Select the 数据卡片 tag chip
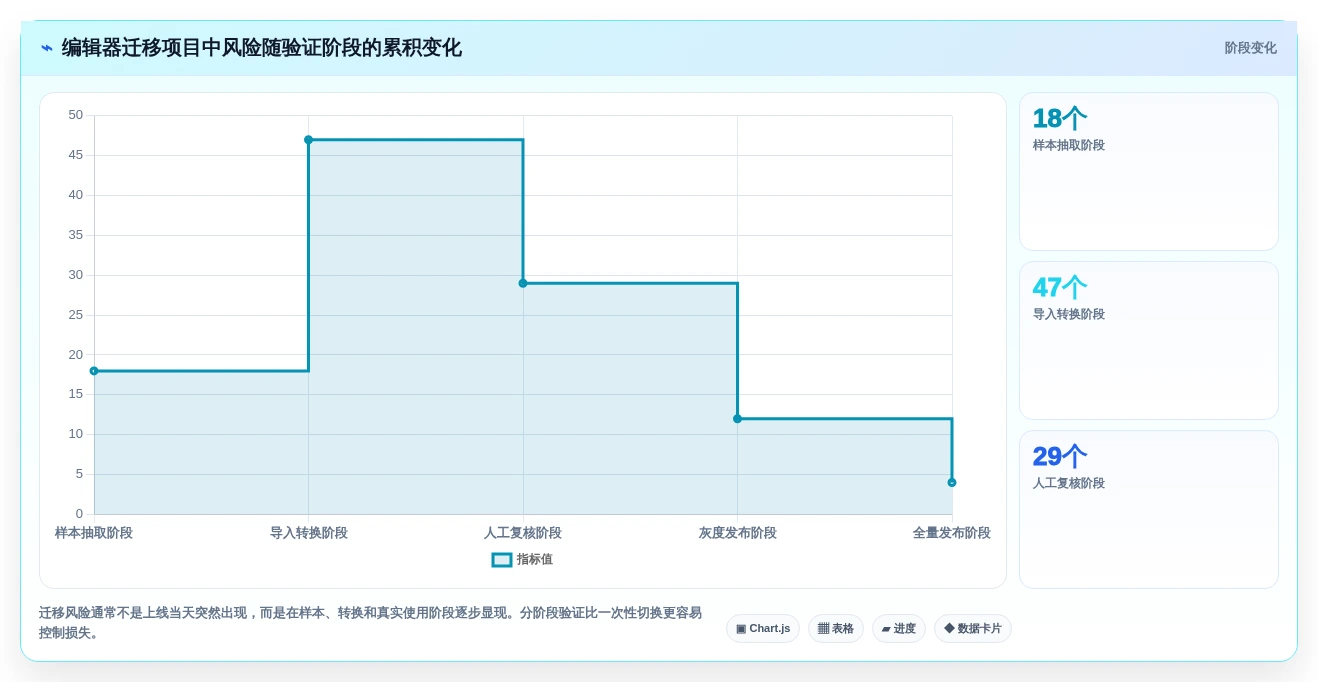The image size is (1318, 682). click(973, 628)
